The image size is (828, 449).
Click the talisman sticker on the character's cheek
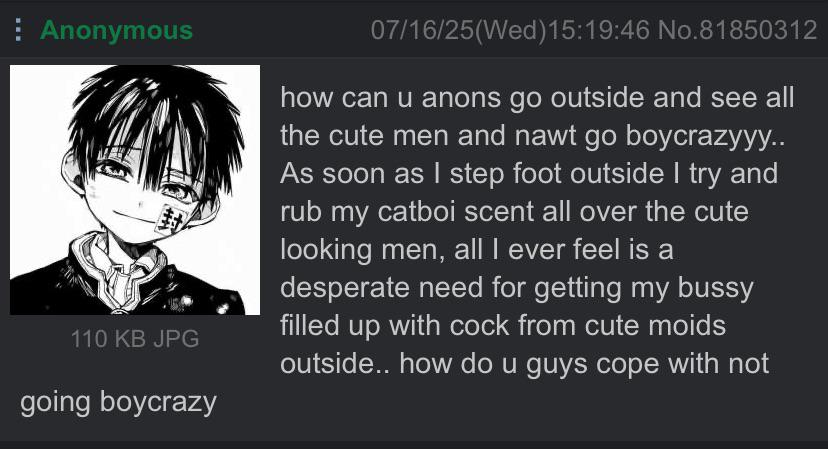[x=170, y=218]
